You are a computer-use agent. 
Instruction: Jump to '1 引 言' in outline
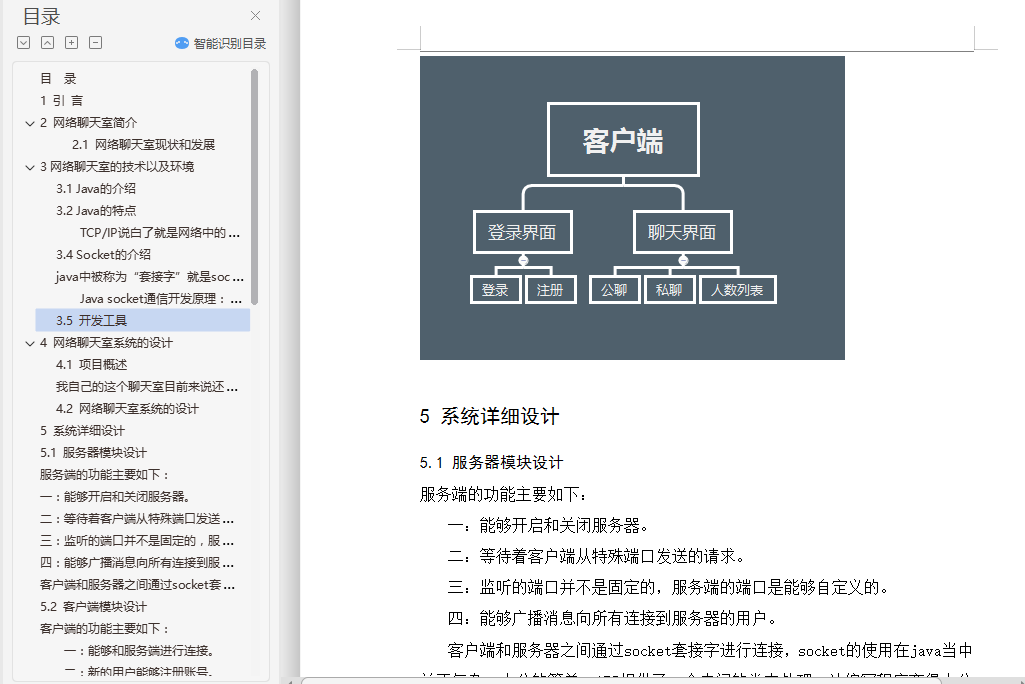click(61, 101)
